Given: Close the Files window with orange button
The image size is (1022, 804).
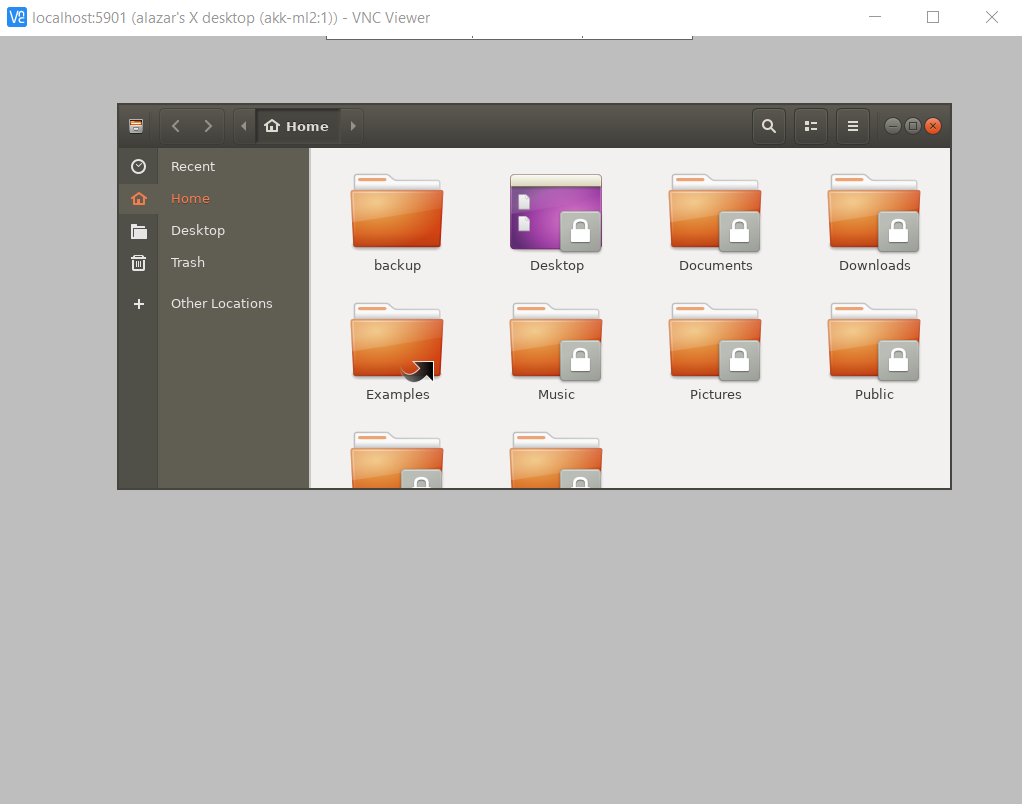Looking at the screenshot, I should pyautogui.click(x=933, y=126).
